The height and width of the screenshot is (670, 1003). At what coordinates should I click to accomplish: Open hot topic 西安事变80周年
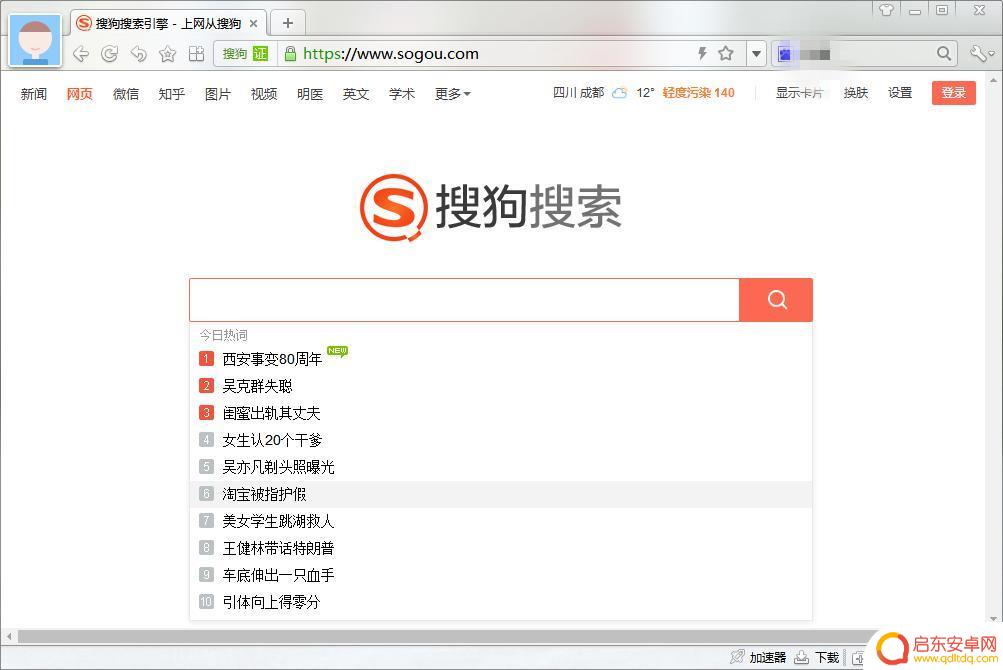tap(272, 359)
